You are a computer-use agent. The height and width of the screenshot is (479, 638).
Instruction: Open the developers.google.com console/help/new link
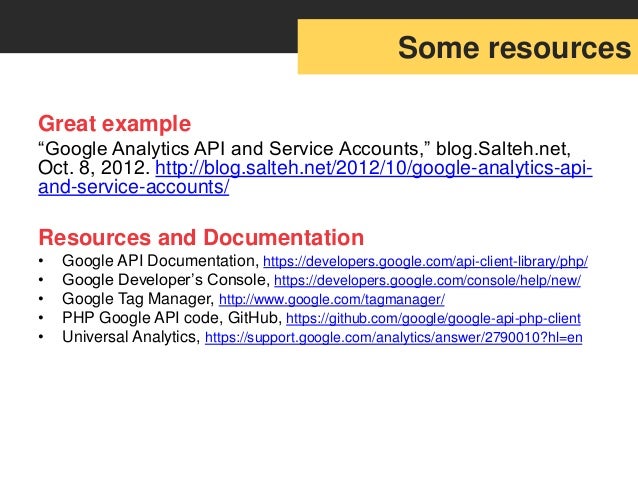[427, 280]
